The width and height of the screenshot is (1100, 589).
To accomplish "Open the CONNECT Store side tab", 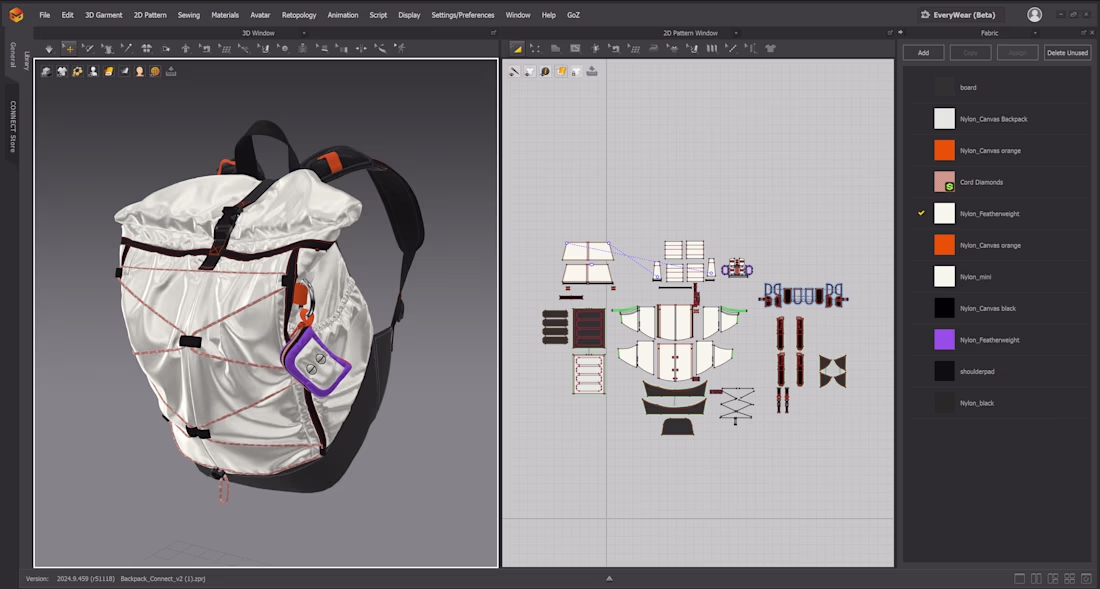I will pyautogui.click(x=13, y=127).
